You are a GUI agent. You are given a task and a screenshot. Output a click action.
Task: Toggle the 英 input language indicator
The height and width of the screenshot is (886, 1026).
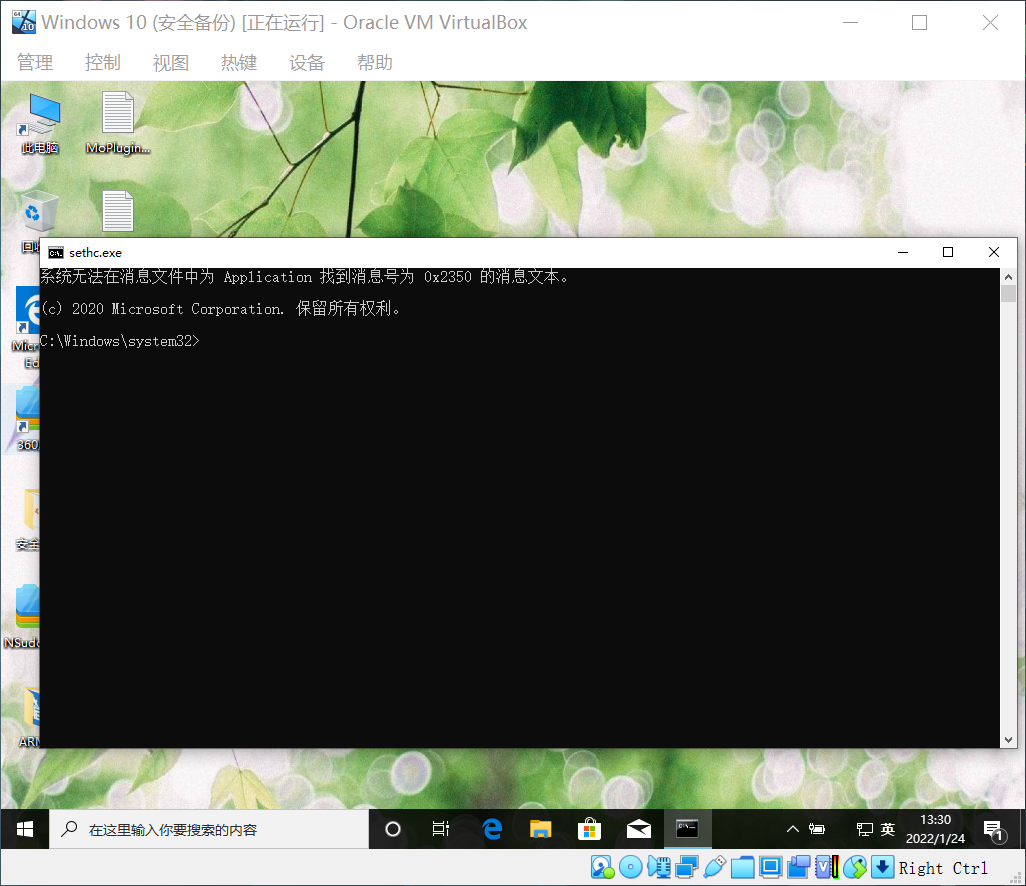[887, 829]
